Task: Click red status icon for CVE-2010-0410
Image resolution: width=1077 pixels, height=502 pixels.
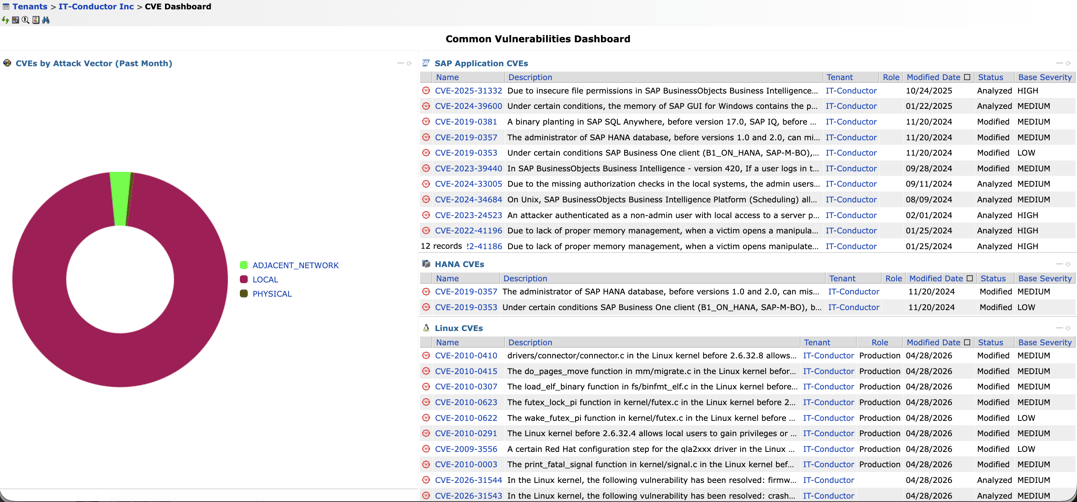Action: click(x=426, y=356)
